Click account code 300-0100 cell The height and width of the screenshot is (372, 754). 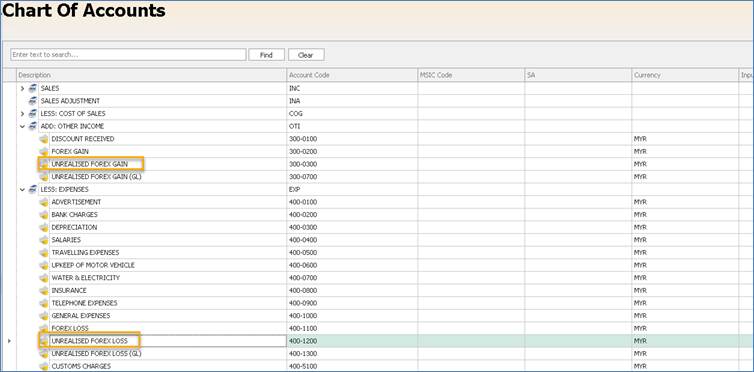[352, 139]
